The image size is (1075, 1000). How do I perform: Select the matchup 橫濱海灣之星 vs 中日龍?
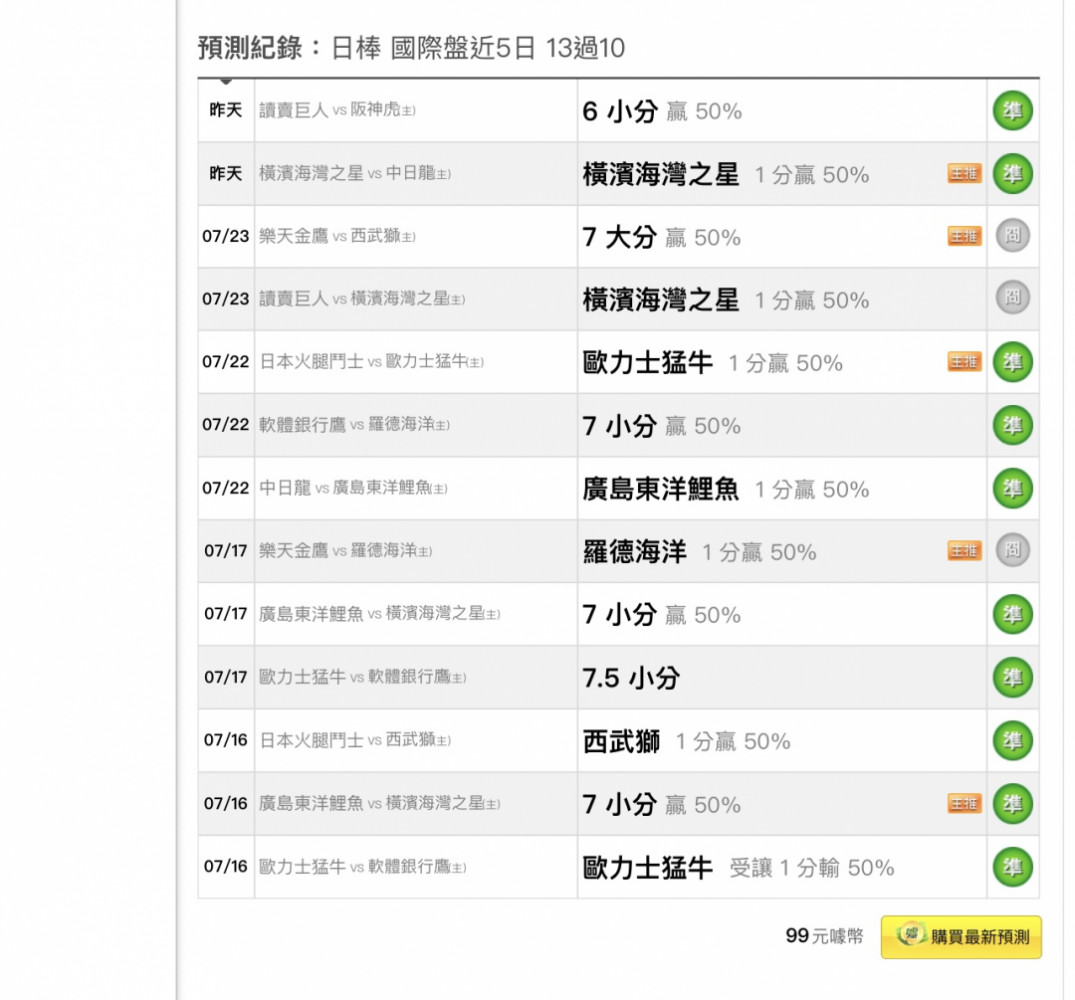coord(354,173)
